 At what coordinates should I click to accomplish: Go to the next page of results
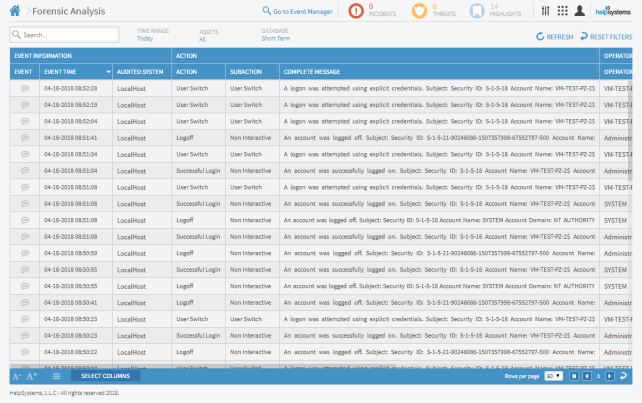click(610, 376)
